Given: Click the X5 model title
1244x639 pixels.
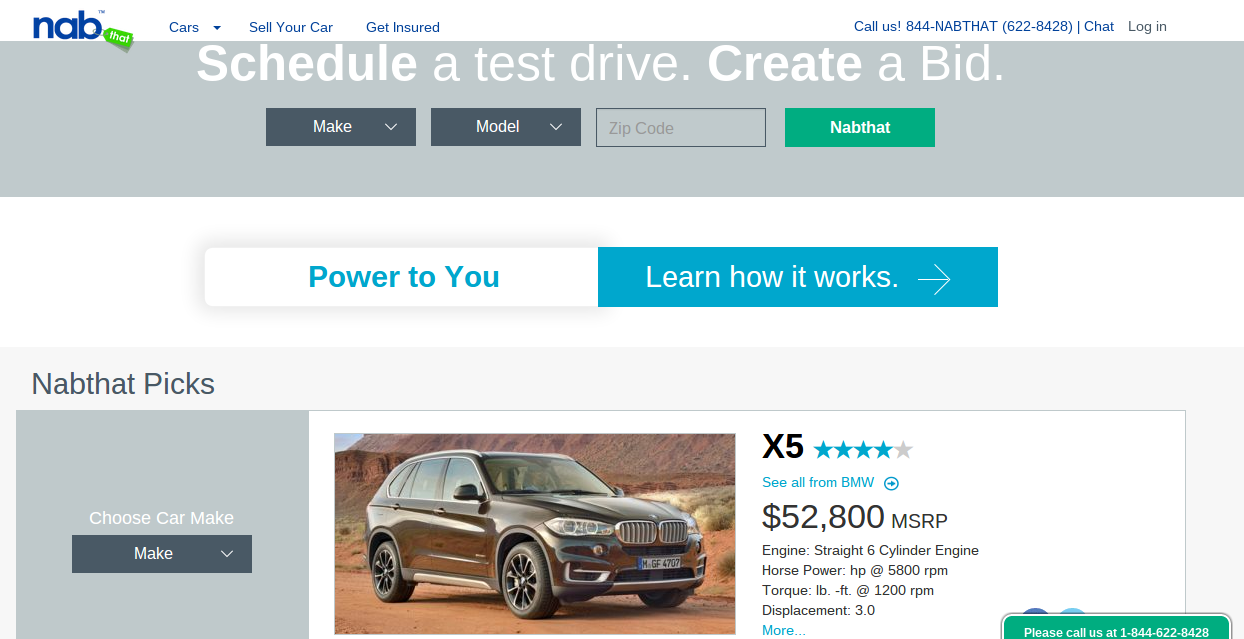Looking at the screenshot, I should pos(783,446).
